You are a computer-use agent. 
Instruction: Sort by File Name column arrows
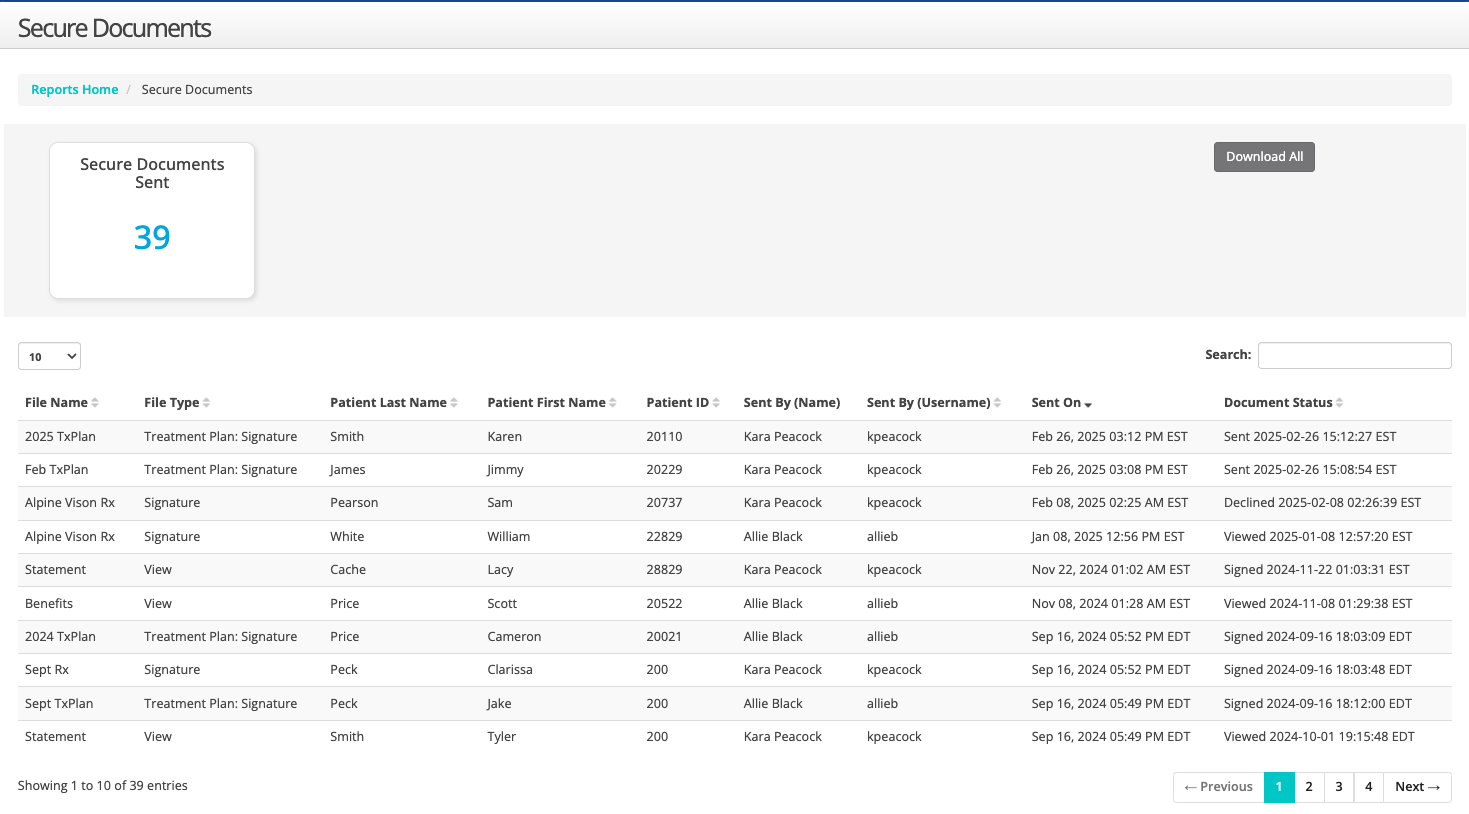click(95, 403)
